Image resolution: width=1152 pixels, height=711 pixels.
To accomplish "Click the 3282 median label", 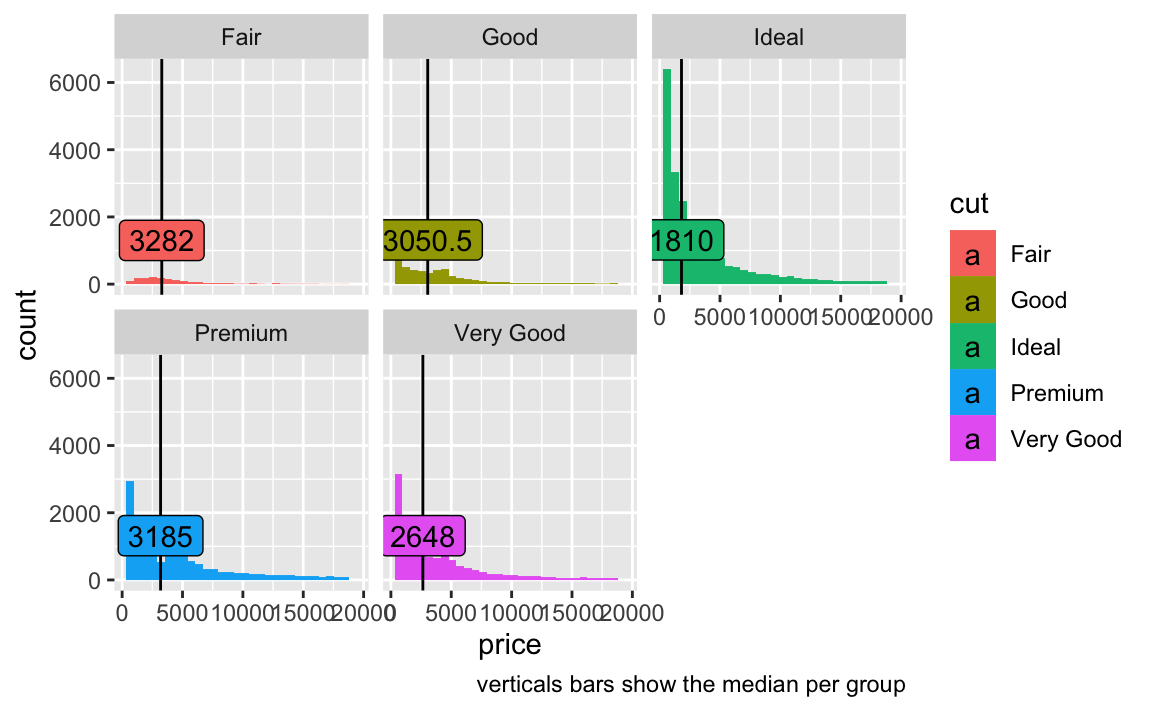I will pyautogui.click(x=162, y=240).
